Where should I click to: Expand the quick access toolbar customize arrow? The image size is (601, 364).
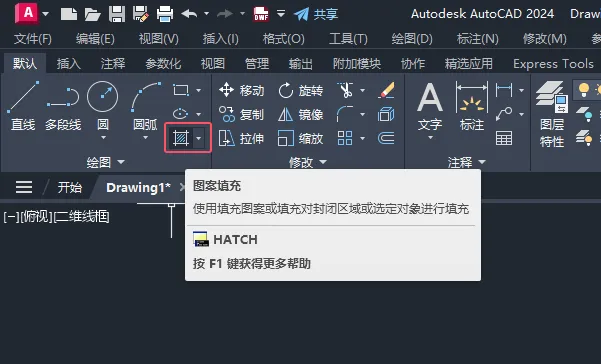click(281, 14)
